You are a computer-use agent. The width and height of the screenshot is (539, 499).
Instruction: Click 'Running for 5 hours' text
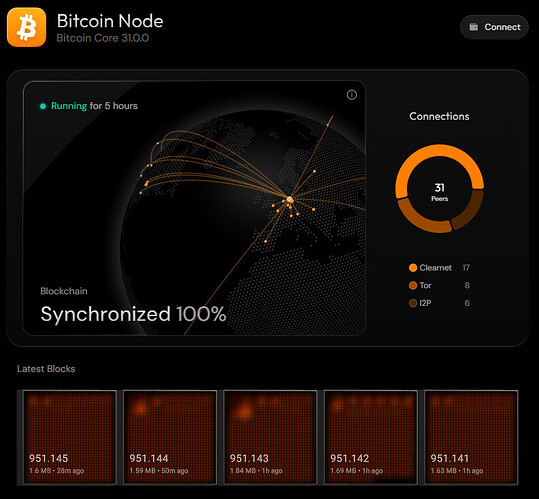point(94,106)
